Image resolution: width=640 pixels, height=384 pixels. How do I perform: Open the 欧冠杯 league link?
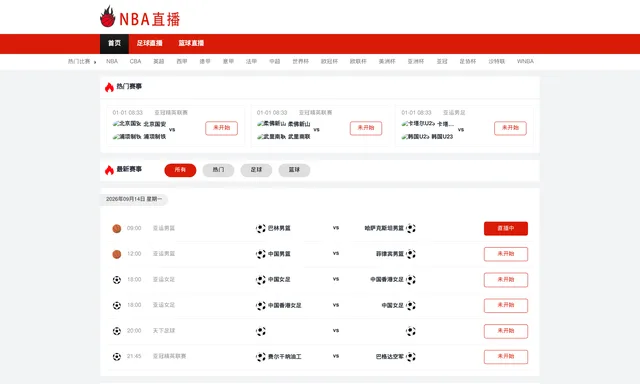point(329,61)
